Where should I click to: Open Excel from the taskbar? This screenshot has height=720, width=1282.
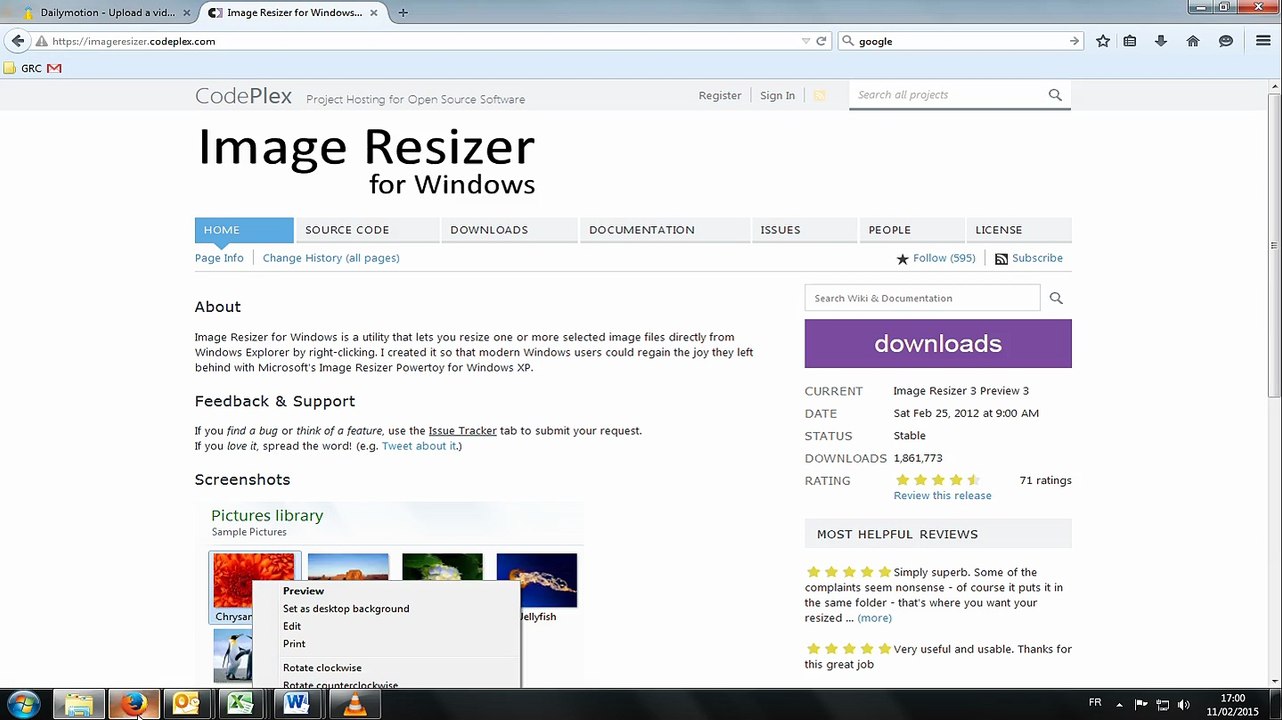[241, 704]
